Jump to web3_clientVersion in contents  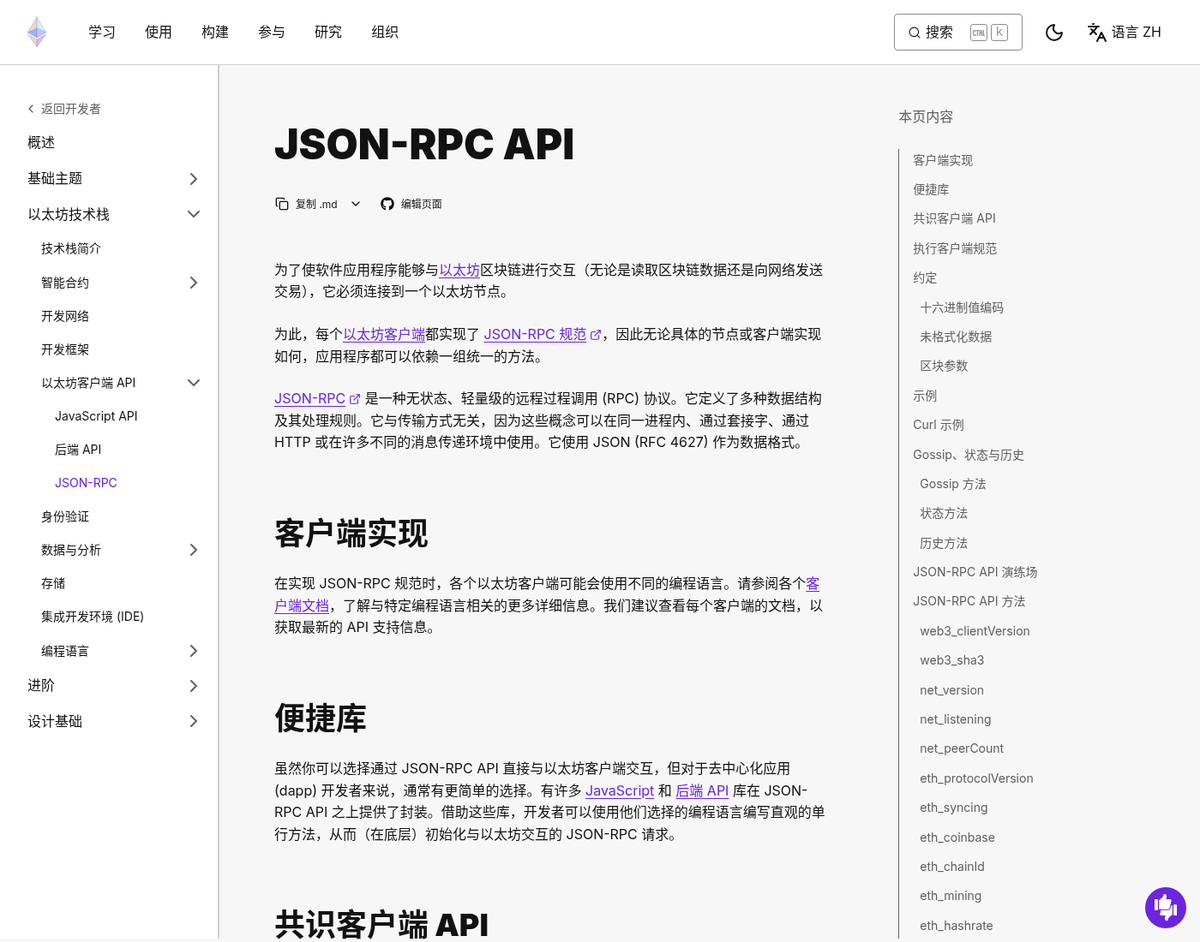tap(975, 631)
